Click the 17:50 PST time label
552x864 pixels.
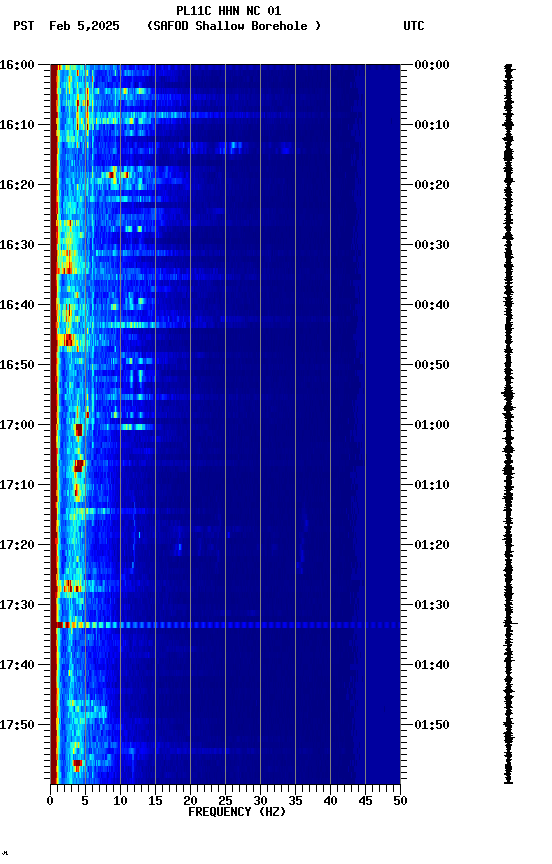[17, 725]
